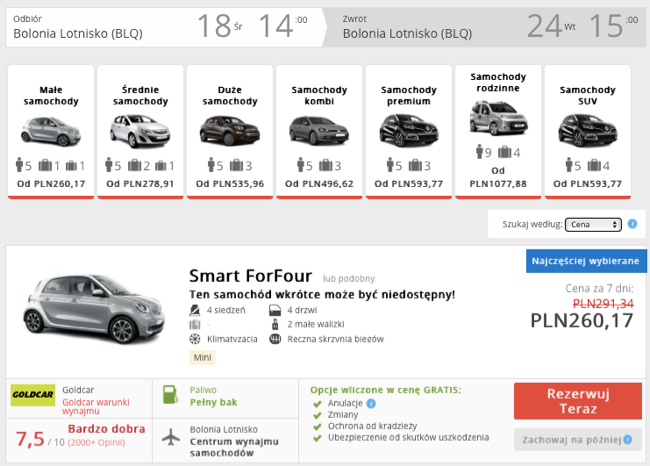The height and width of the screenshot is (466, 650).
Task: Click the small suitcase icon, 2 małe walizki
Action: point(275,324)
